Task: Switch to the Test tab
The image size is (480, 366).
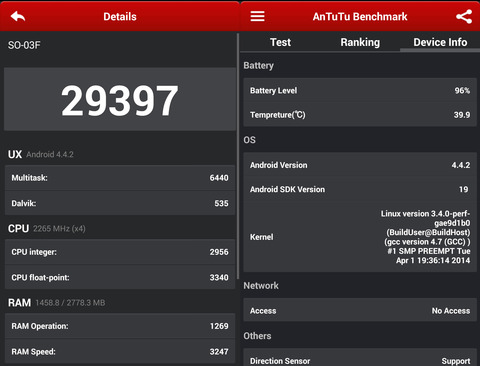Action: tap(280, 42)
